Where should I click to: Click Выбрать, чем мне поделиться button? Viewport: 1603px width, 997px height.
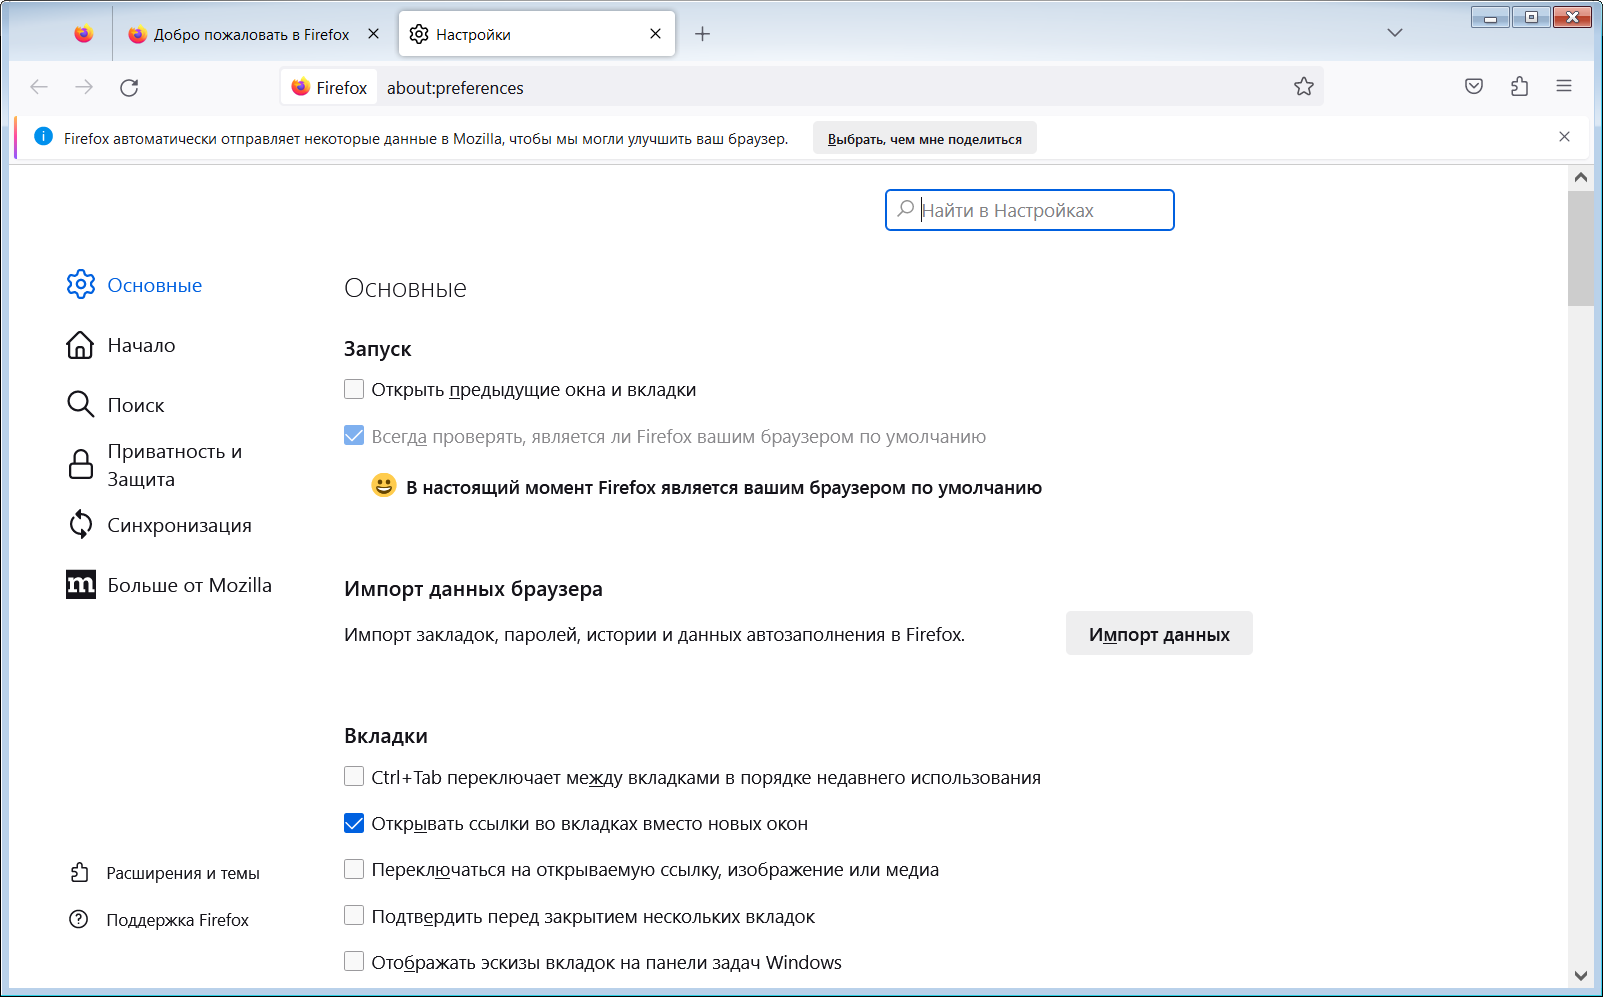tap(924, 139)
